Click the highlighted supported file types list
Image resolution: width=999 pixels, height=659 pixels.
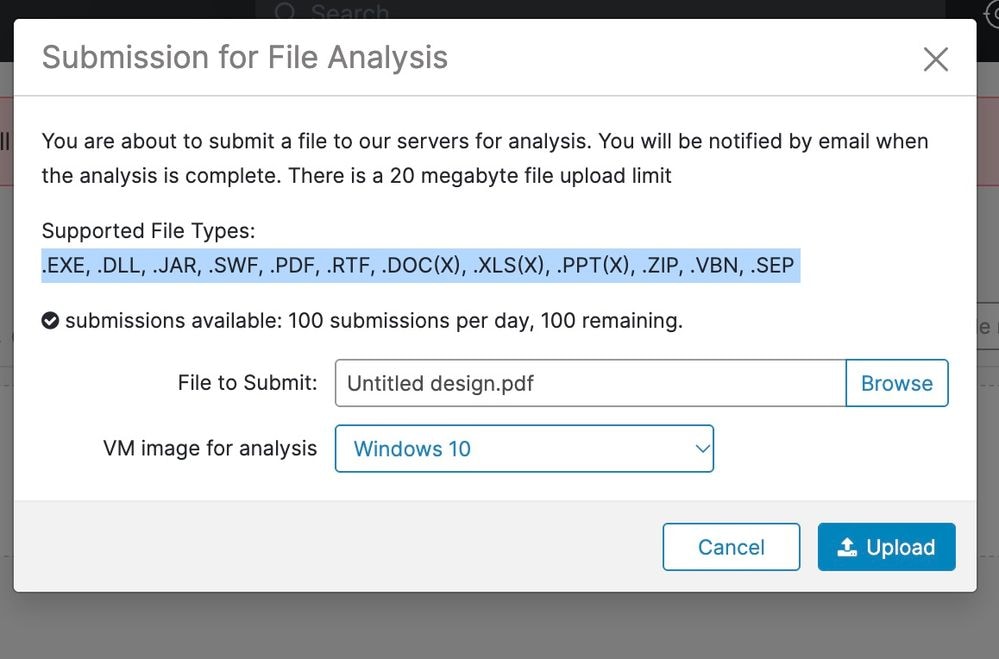click(x=420, y=265)
